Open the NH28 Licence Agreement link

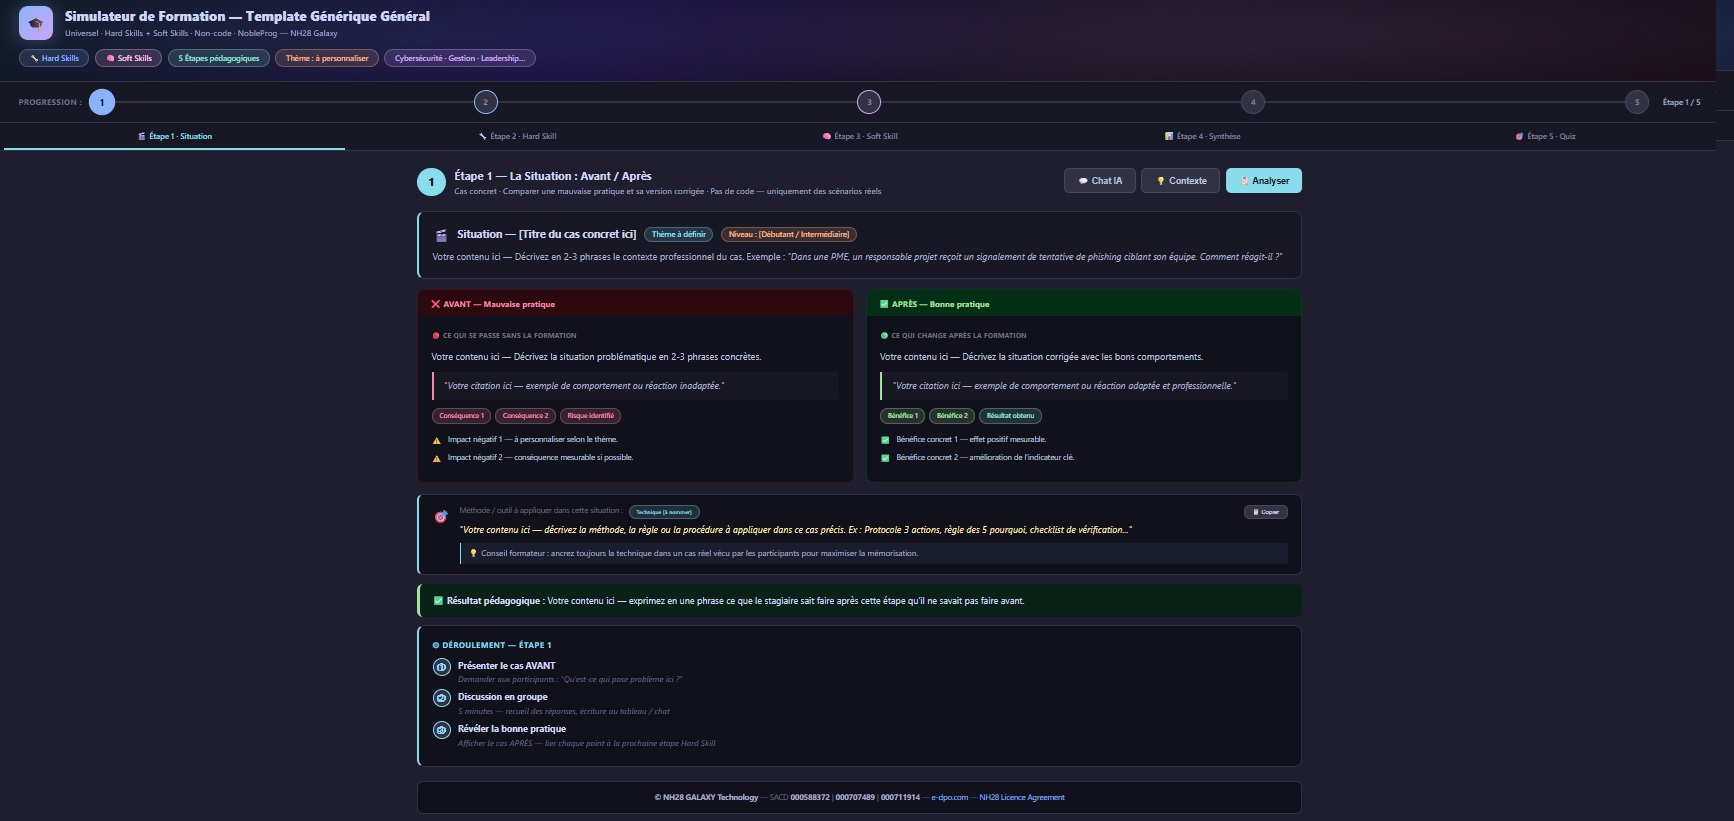pyautogui.click(x=1022, y=798)
